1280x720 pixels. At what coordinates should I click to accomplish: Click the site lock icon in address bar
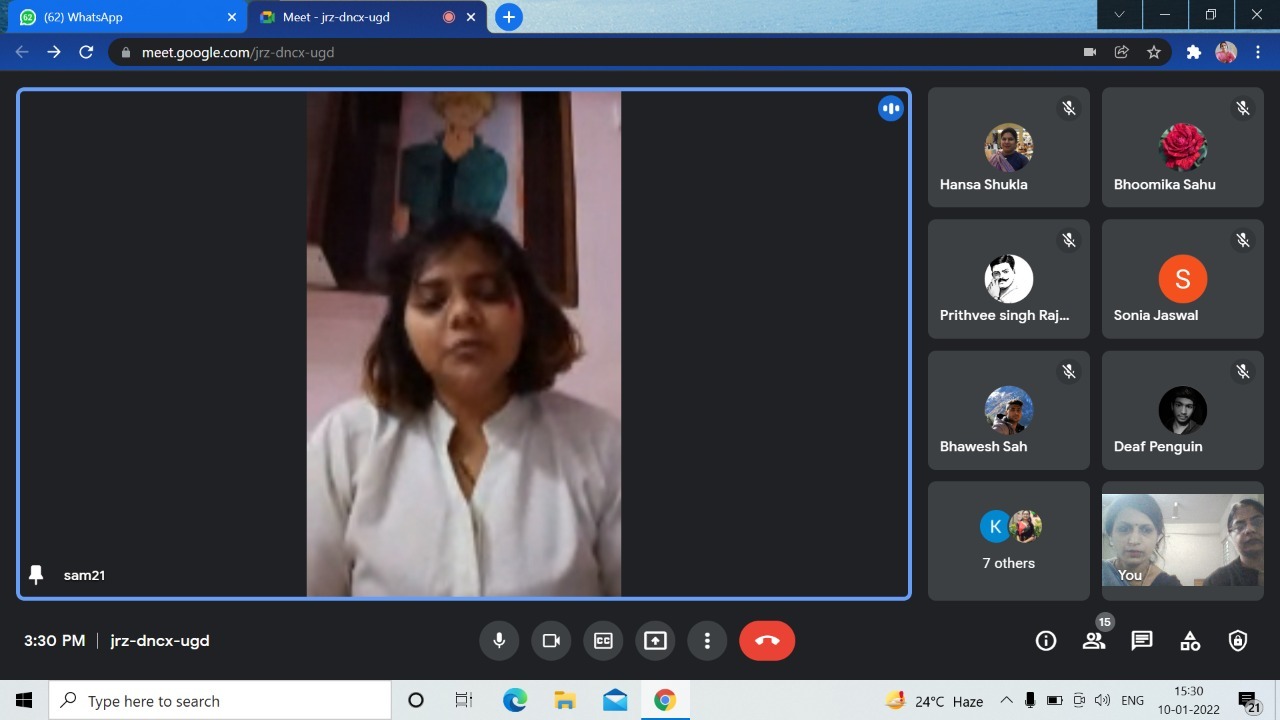coord(125,52)
